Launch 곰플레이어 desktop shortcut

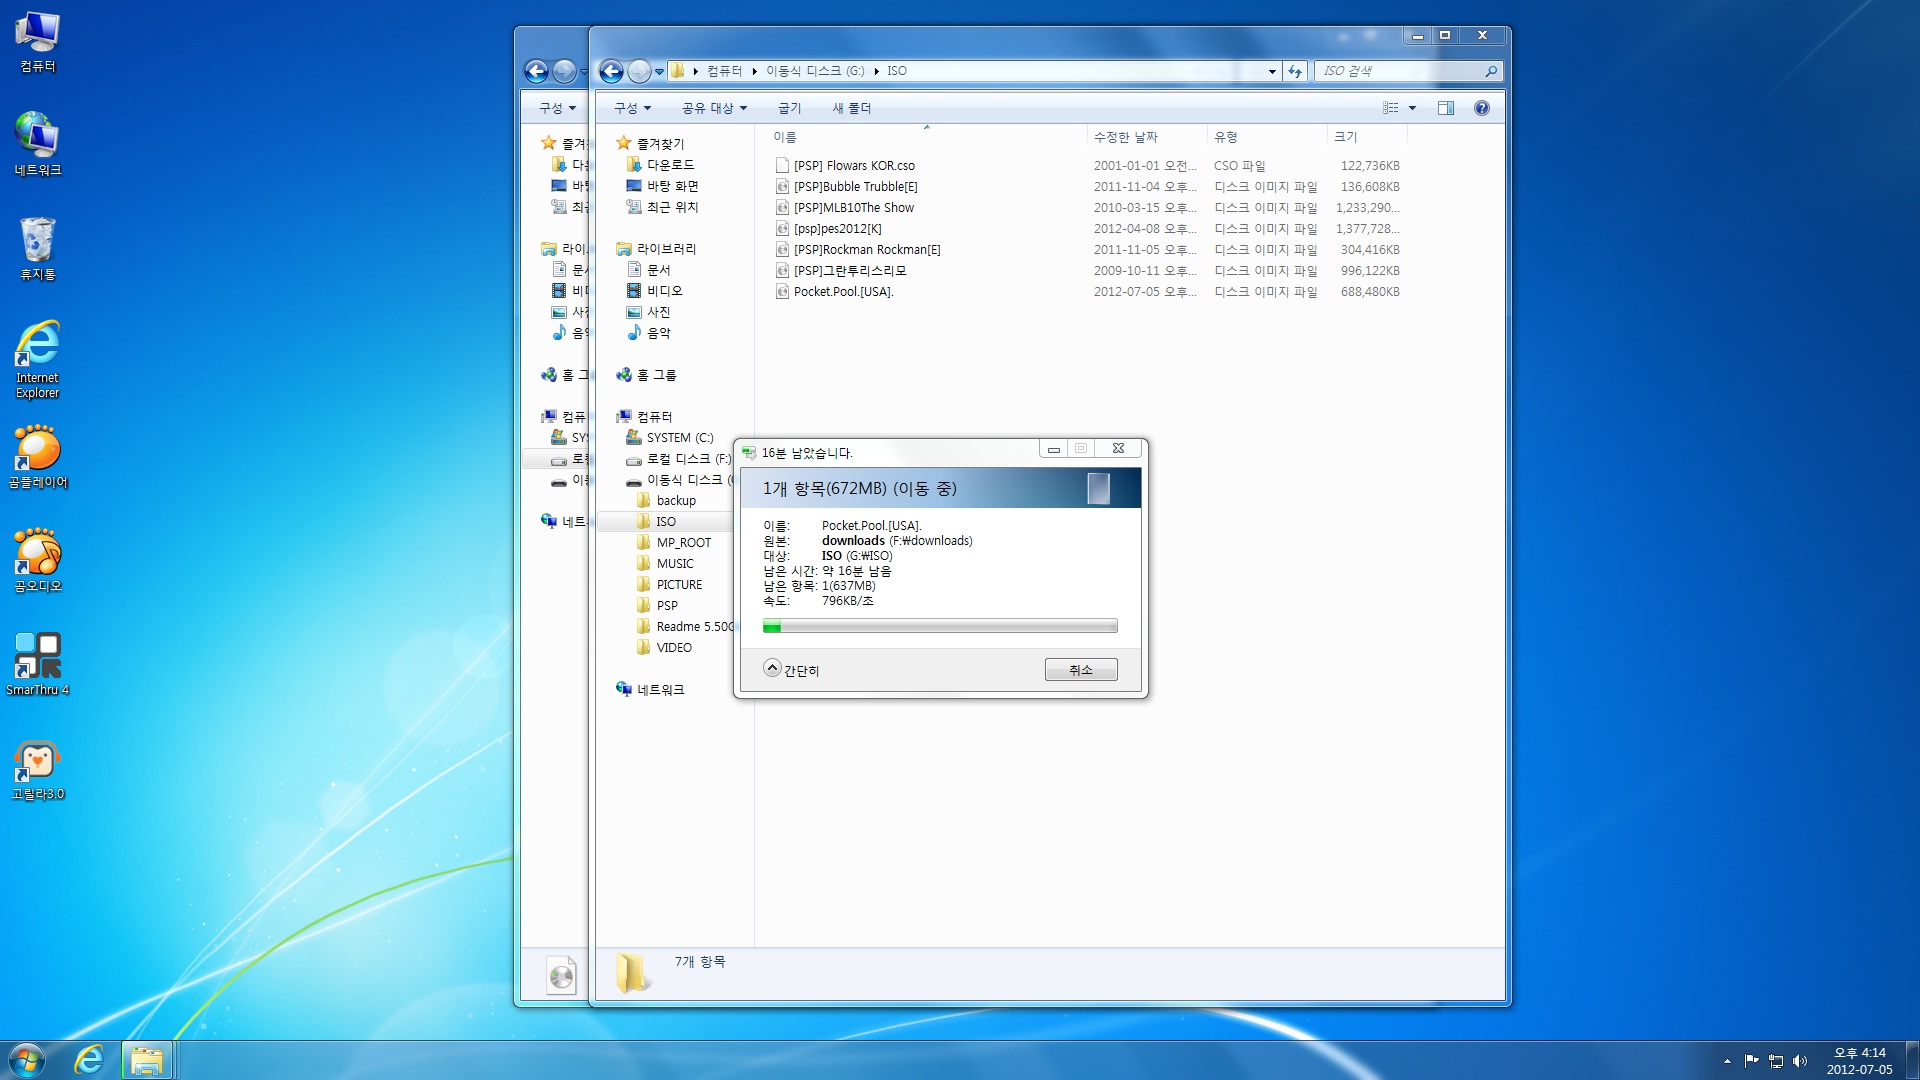point(38,457)
